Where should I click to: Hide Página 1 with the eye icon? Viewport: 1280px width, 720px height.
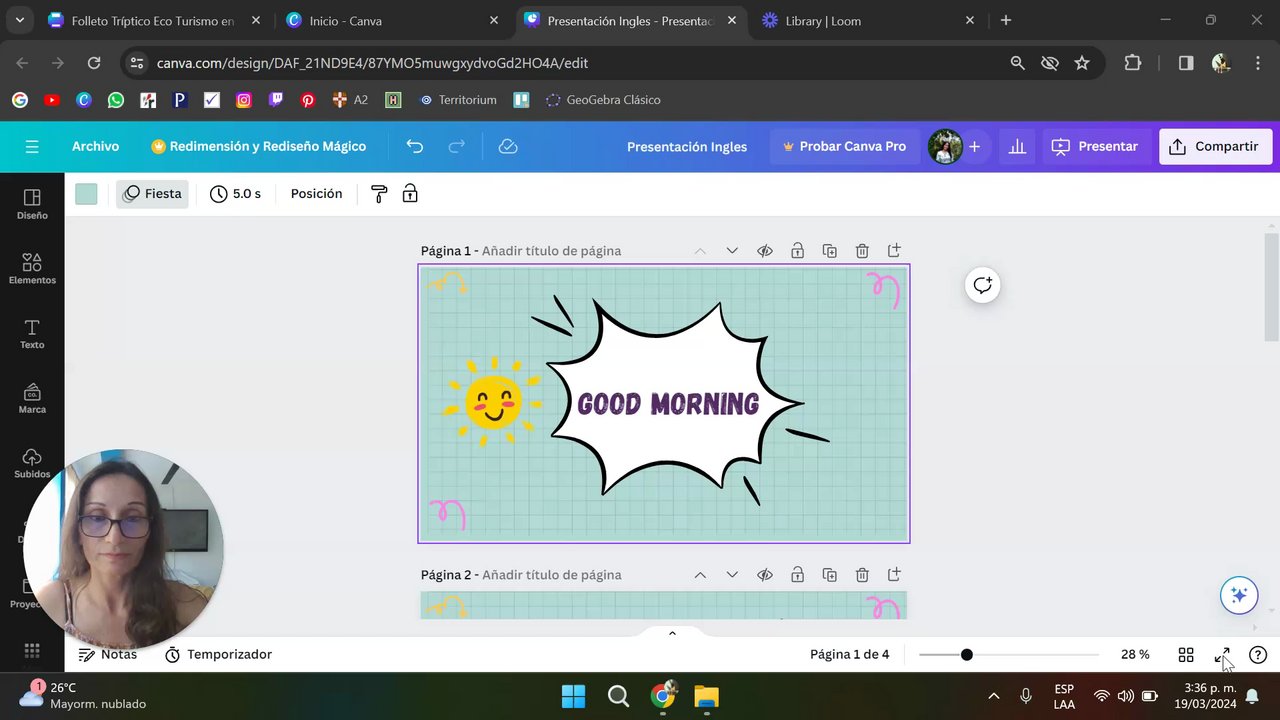coord(765,251)
